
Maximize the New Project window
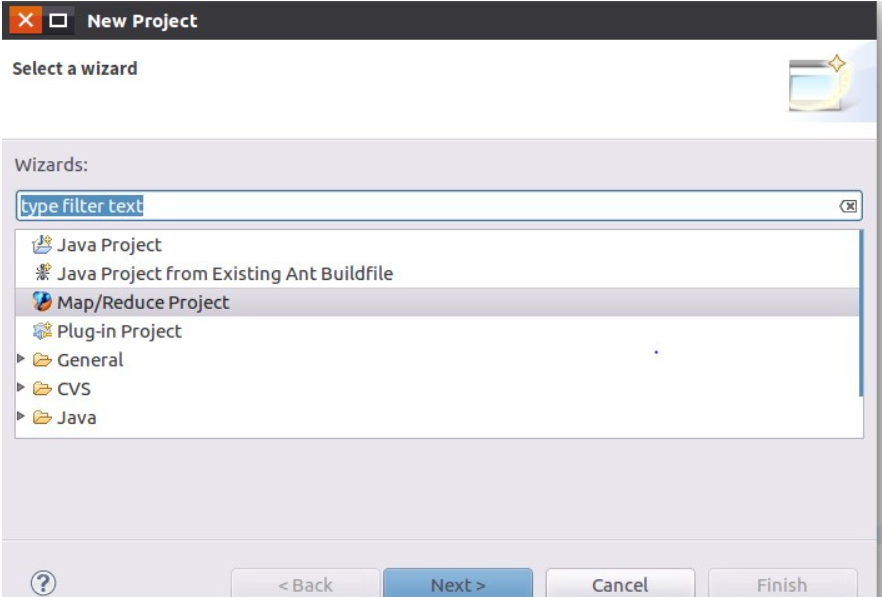click(x=59, y=20)
